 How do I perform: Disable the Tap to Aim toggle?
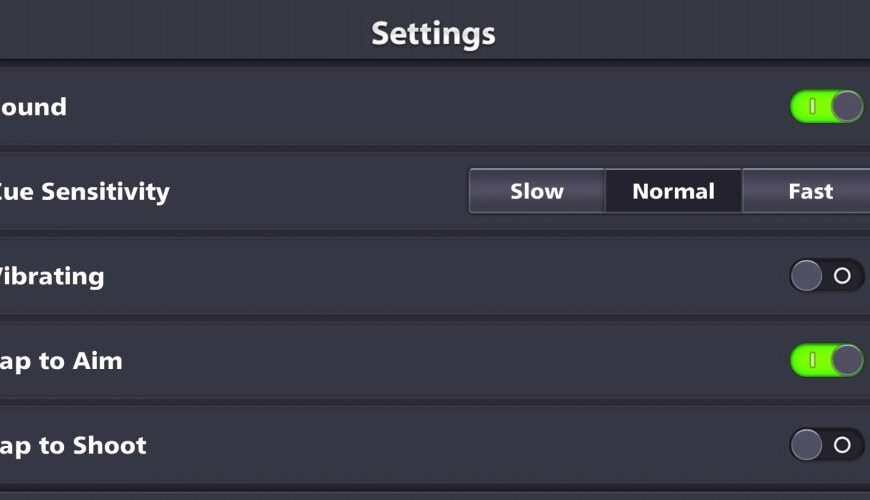pyautogui.click(x=826, y=360)
